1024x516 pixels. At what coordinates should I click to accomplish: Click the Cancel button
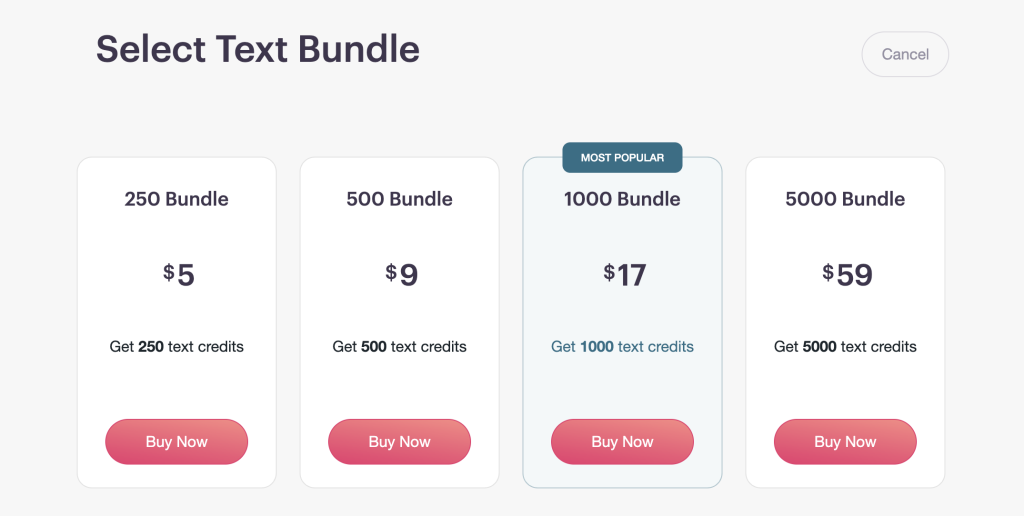[x=905, y=54]
